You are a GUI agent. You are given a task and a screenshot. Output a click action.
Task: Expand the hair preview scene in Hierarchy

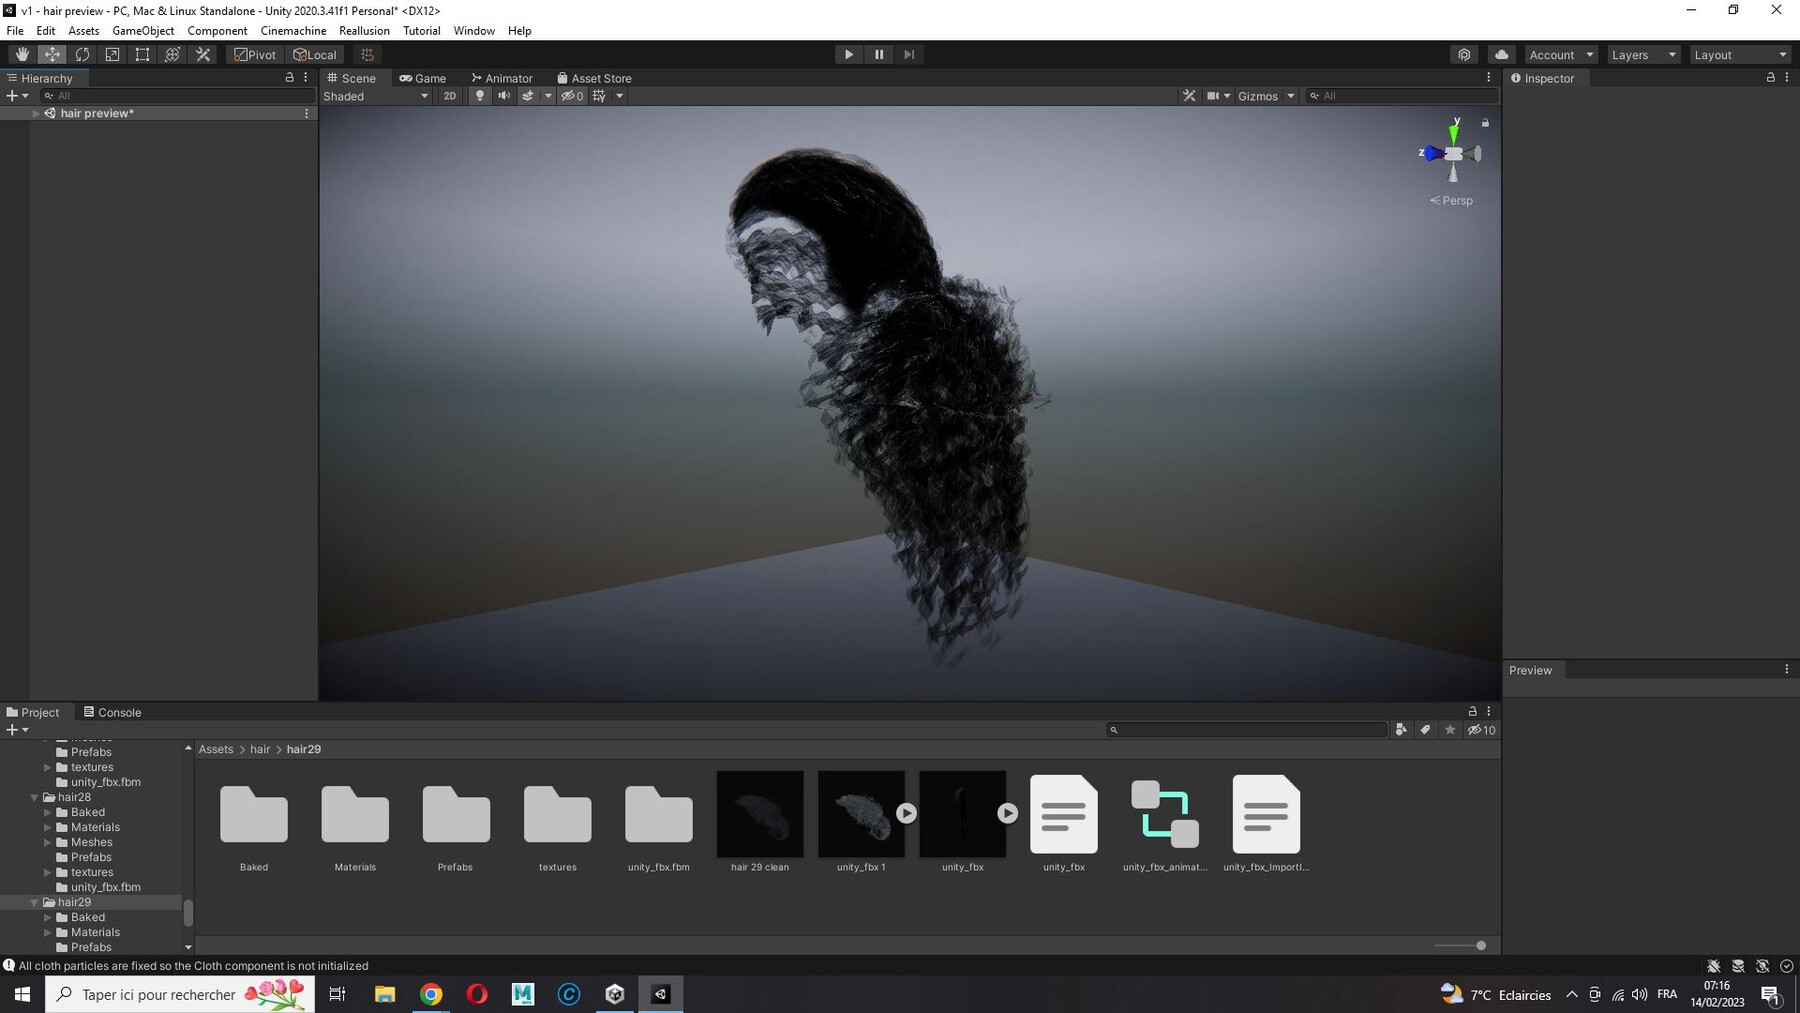tap(36, 113)
